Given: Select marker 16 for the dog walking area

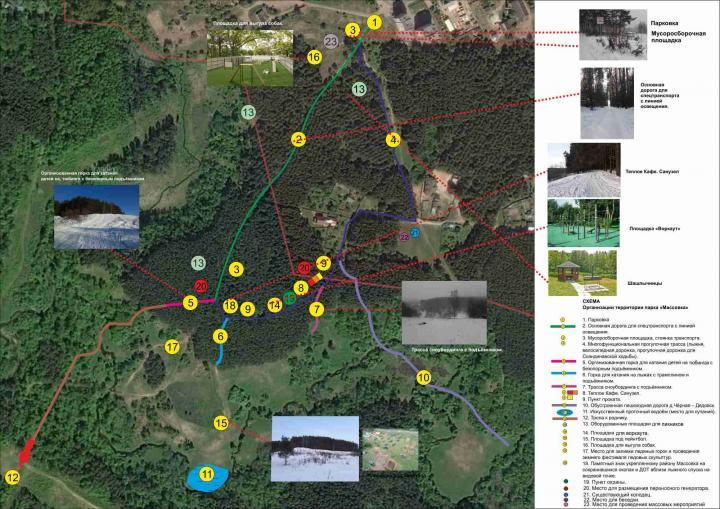Looking at the screenshot, I should click(x=314, y=58).
